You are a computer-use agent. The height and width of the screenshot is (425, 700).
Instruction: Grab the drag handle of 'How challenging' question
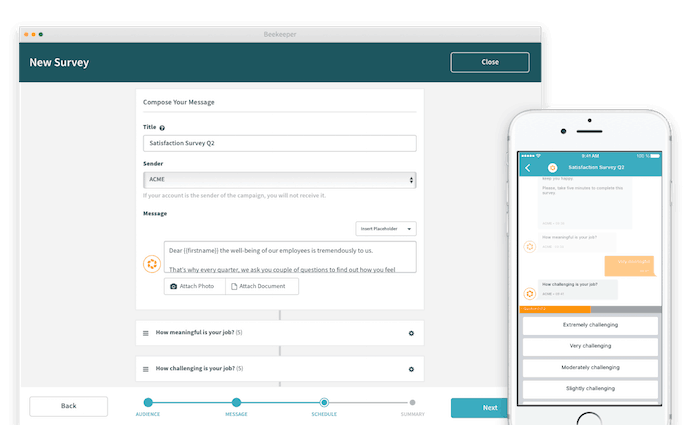(x=146, y=369)
